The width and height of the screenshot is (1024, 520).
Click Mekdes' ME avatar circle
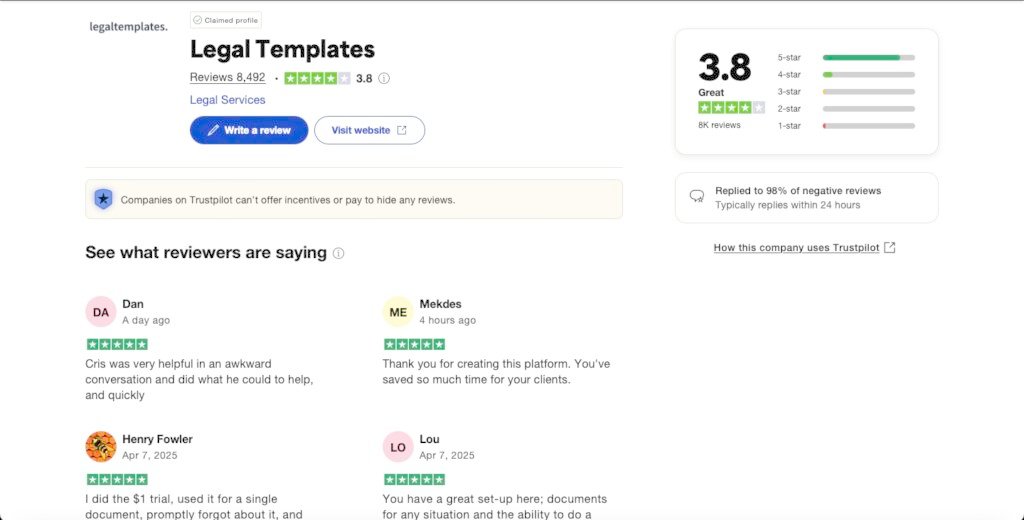click(398, 312)
